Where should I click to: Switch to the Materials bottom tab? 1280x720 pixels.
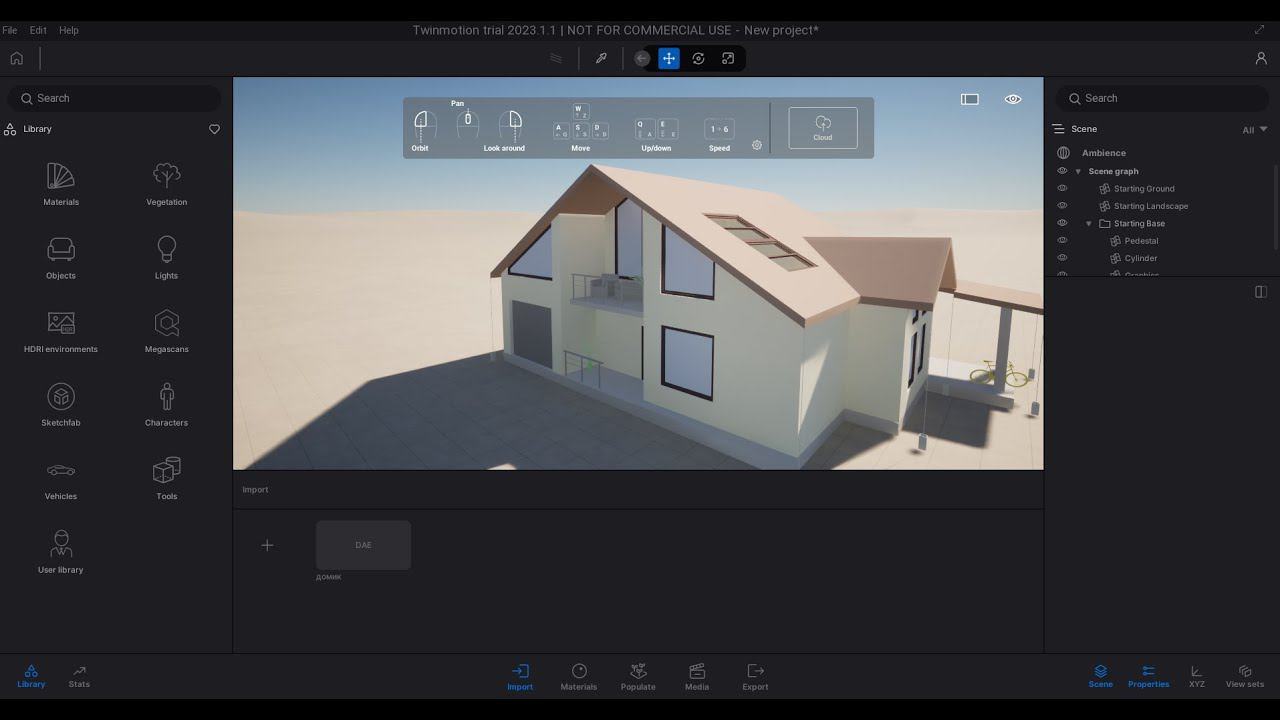(579, 677)
